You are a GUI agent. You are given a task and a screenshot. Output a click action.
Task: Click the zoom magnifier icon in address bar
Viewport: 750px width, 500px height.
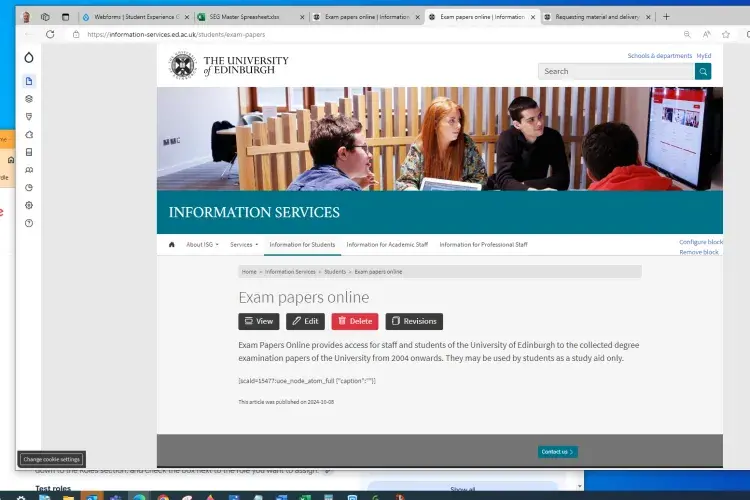686,34
